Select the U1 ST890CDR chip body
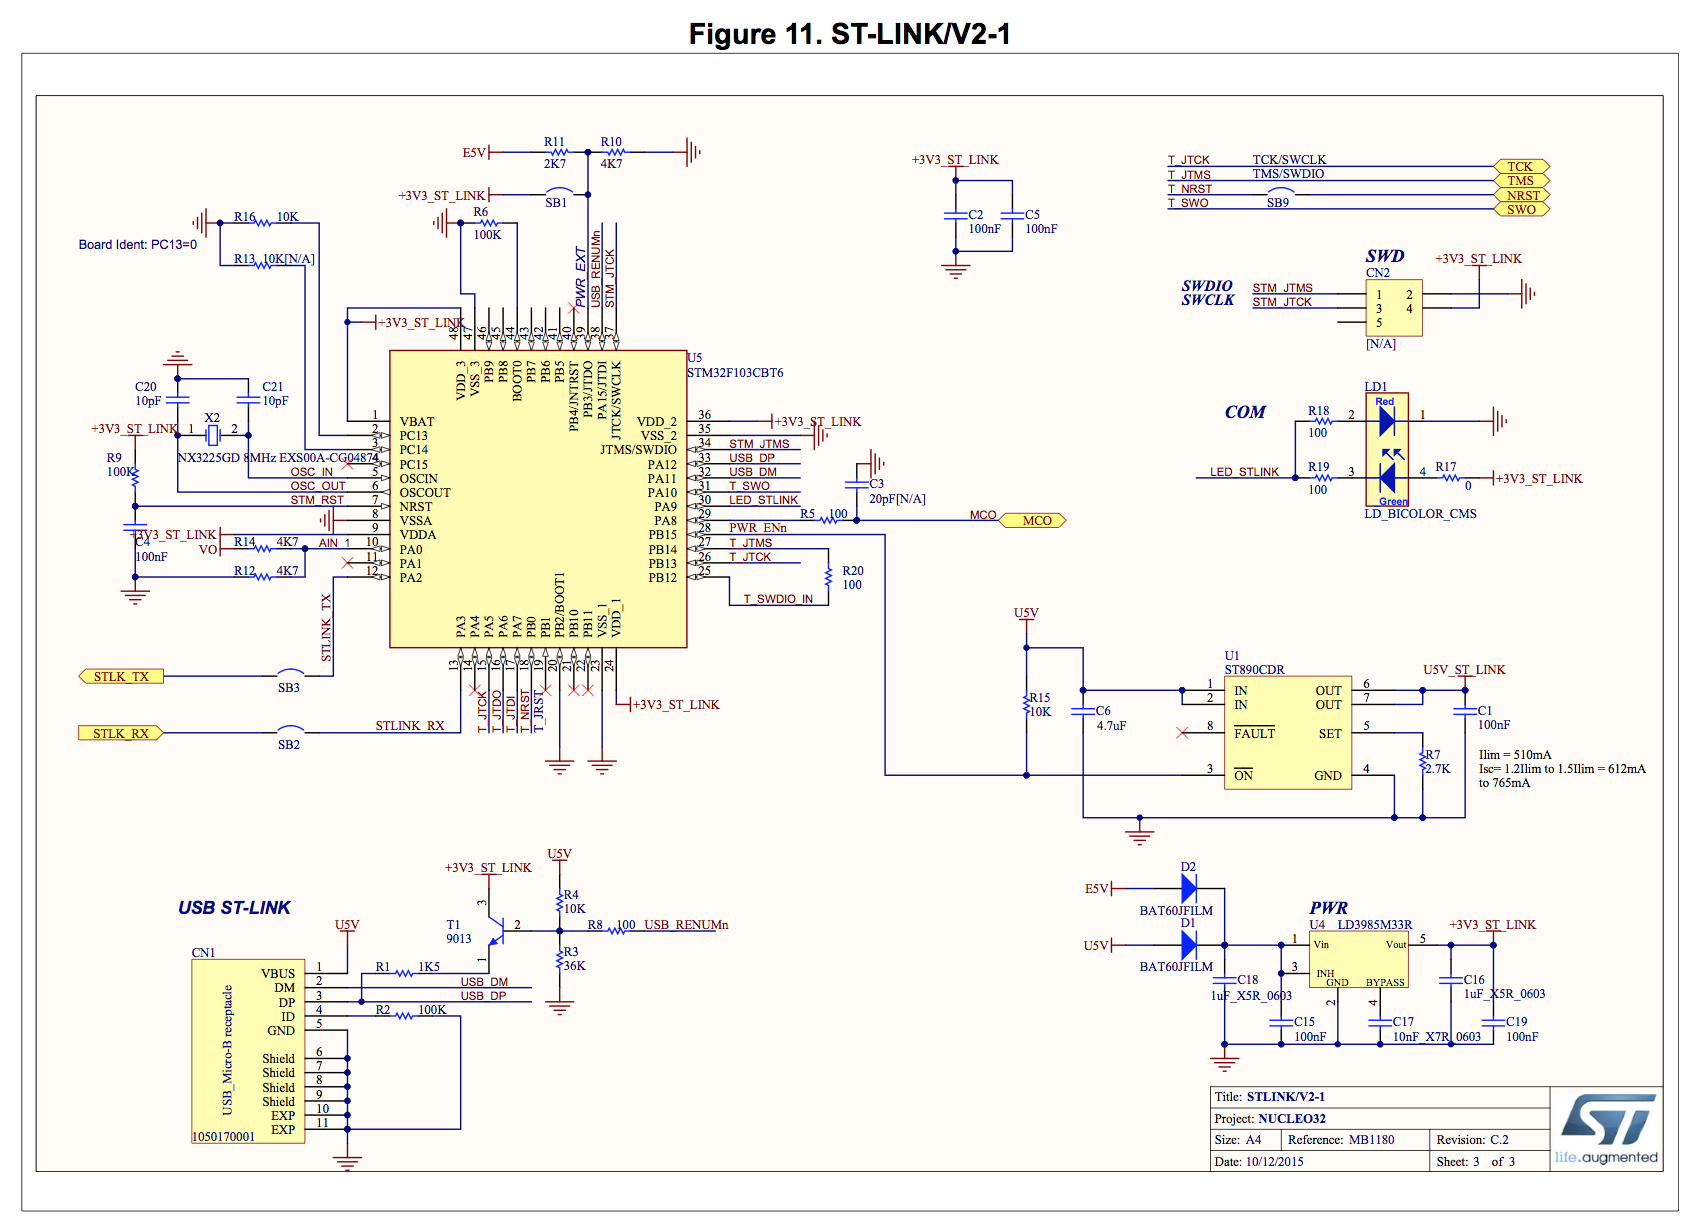 (x=1288, y=733)
